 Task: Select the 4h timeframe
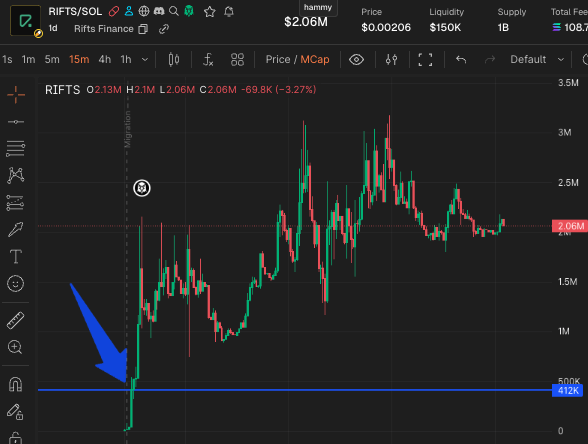coord(105,59)
